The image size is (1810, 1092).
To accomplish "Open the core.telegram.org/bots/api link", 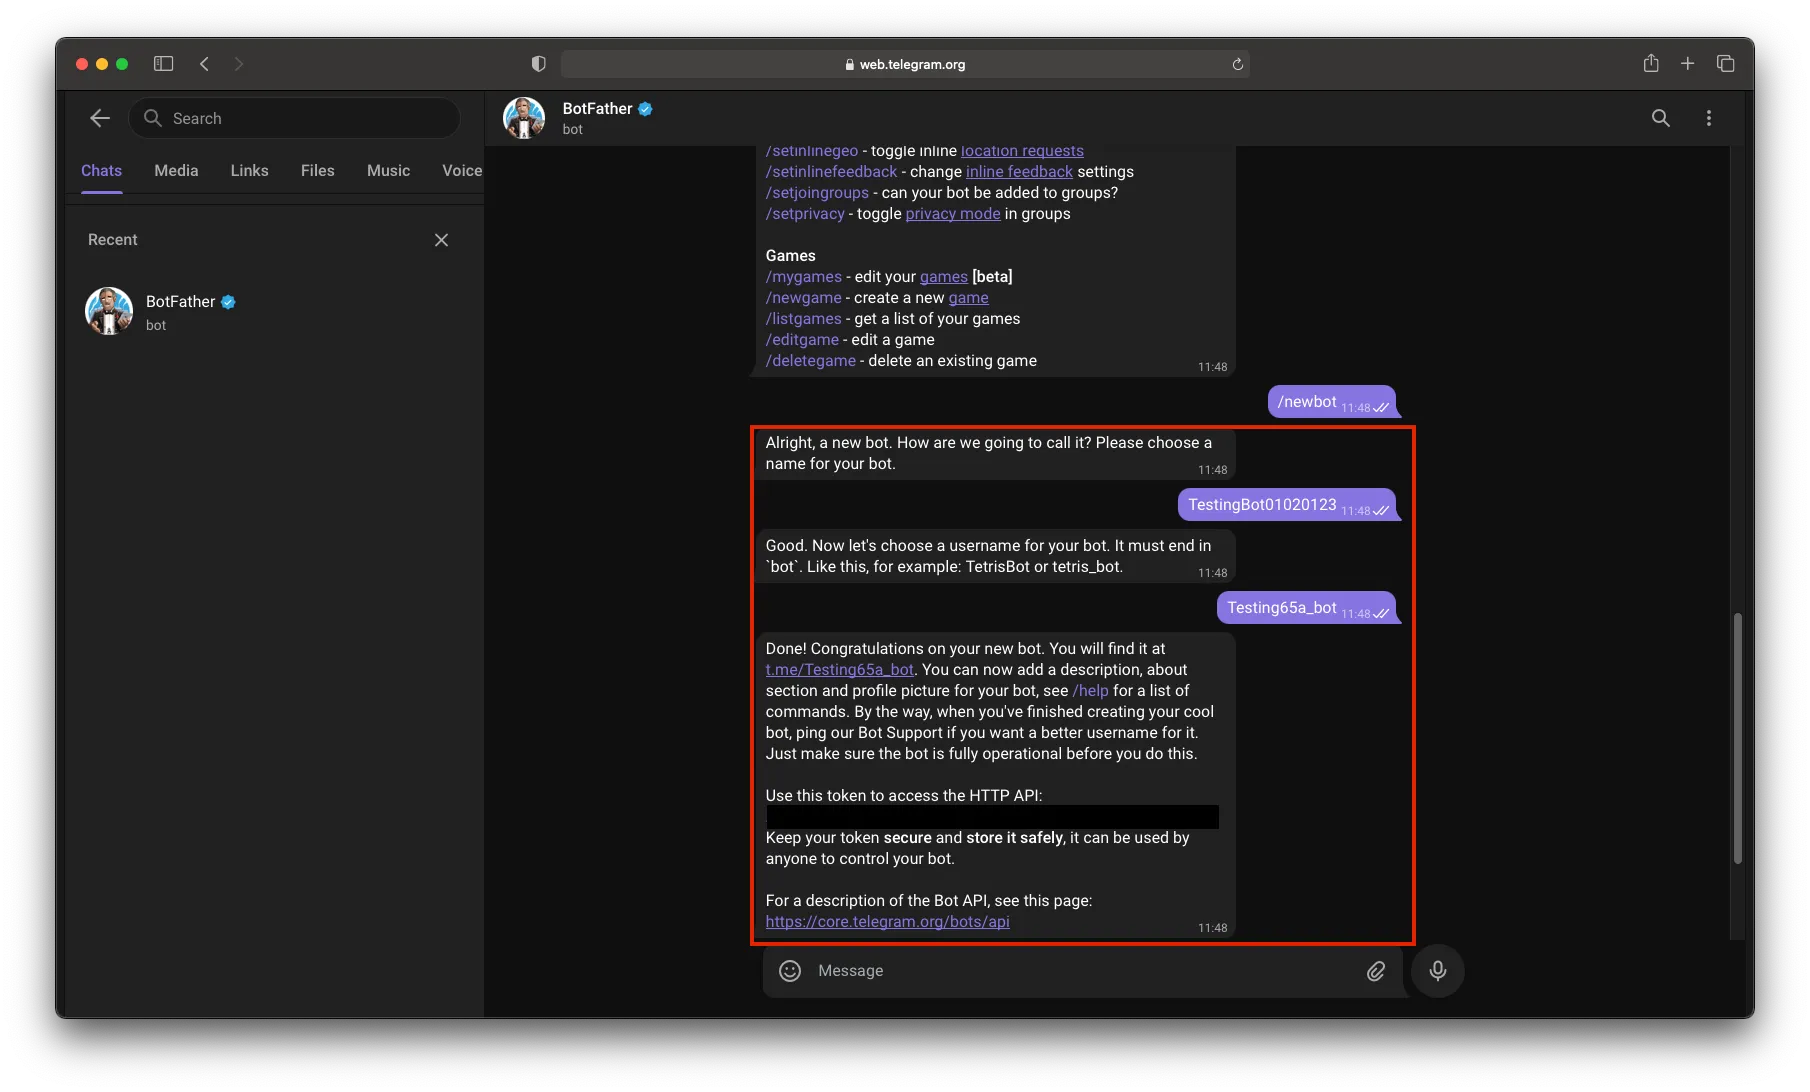I will (x=887, y=922).
